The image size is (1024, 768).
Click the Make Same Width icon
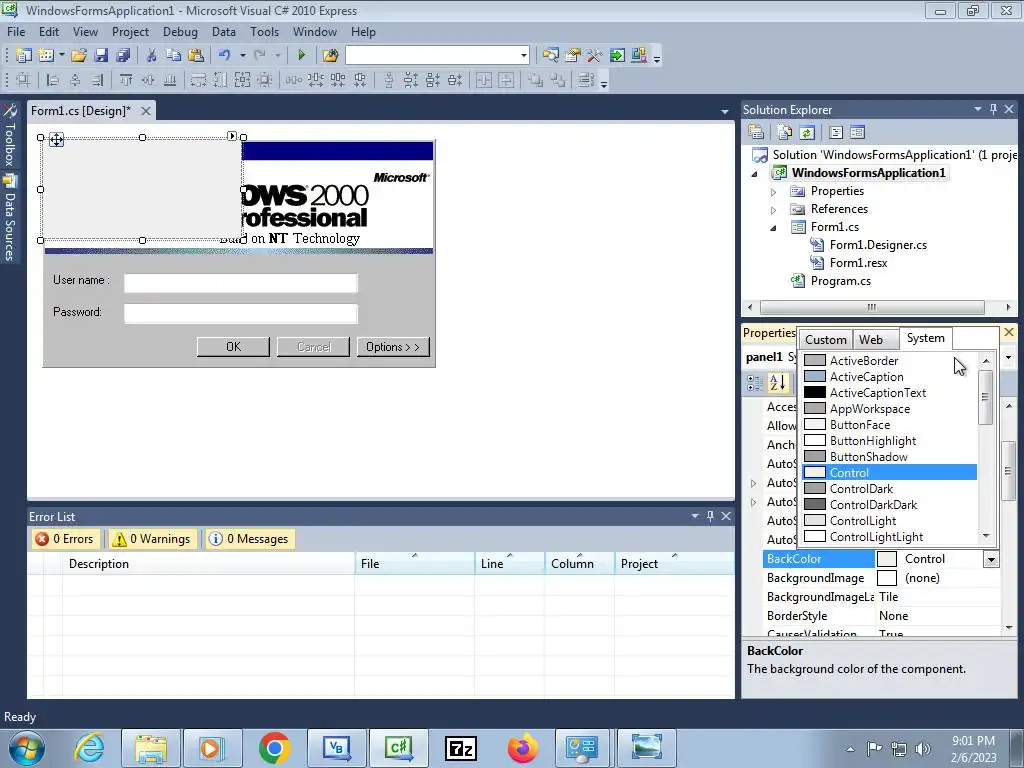[199, 80]
